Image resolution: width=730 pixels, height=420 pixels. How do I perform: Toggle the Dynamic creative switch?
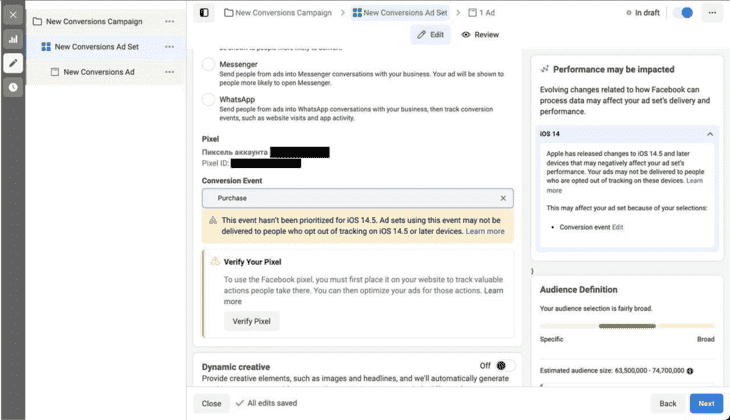point(505,366)
